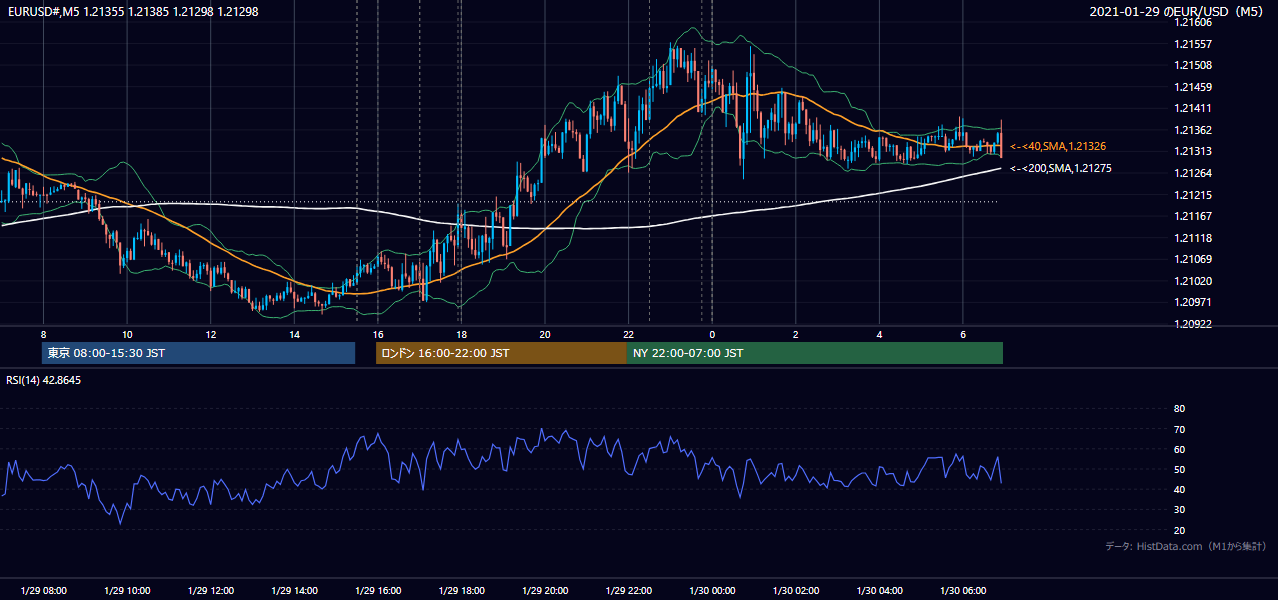Click the 1.21362 price axis value
The image size is (1278, 600).
click(1194, 130)
